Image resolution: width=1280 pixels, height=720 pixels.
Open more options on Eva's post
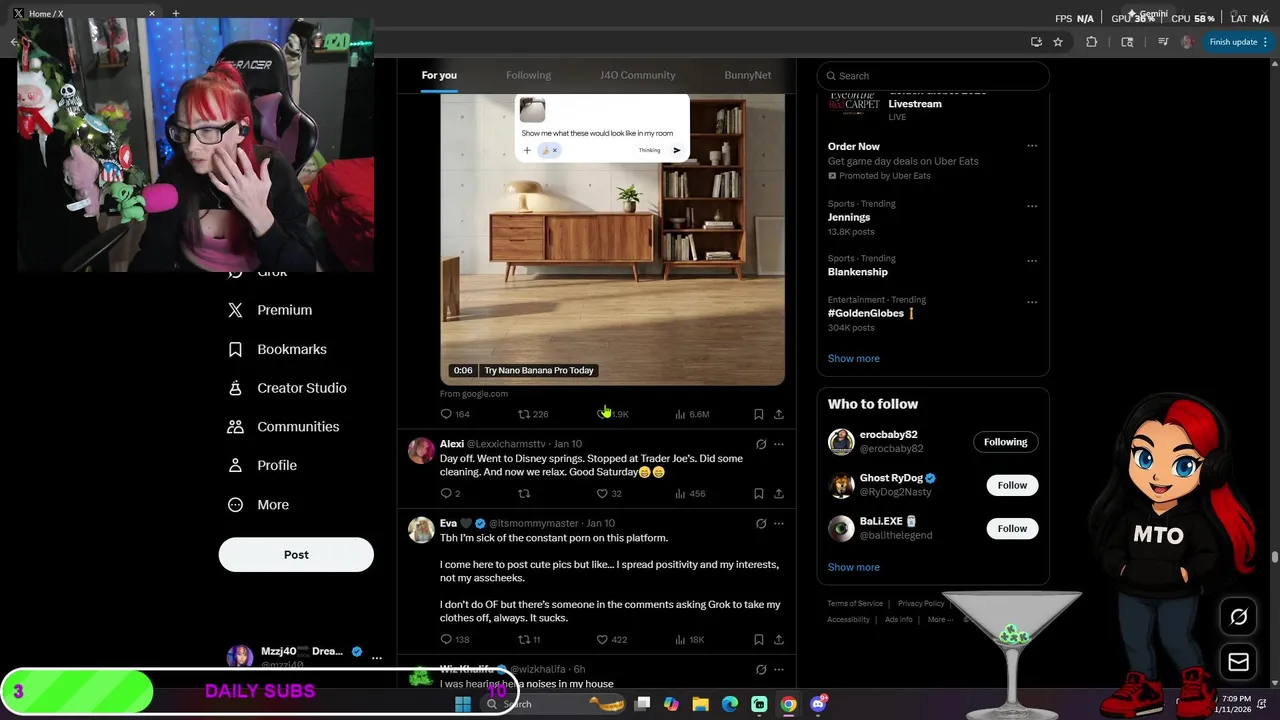779,523
